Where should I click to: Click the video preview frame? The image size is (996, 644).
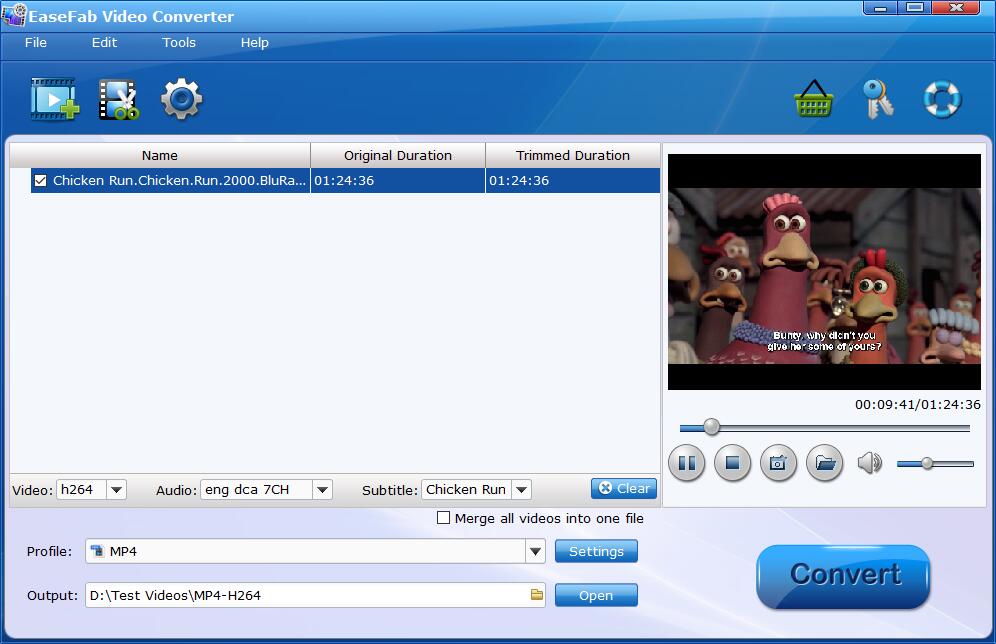824,272
